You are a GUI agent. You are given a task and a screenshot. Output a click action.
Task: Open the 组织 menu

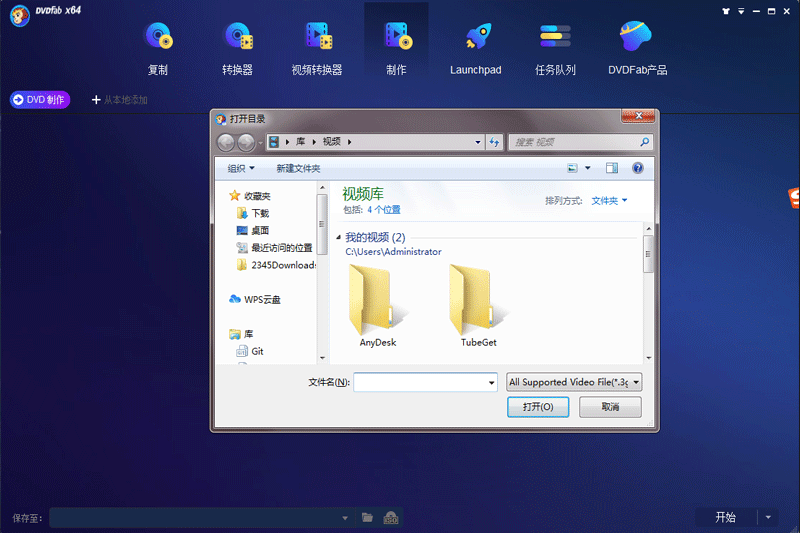click(241, 168)
